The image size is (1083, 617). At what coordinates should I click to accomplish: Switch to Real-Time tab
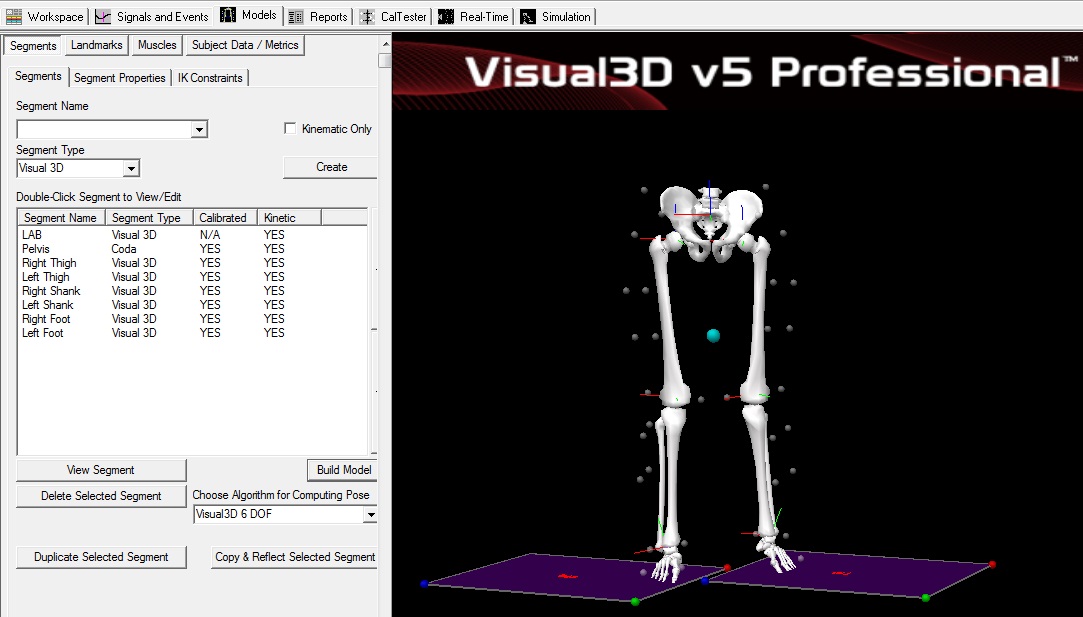pyautogui.click(x=475, y=17)
